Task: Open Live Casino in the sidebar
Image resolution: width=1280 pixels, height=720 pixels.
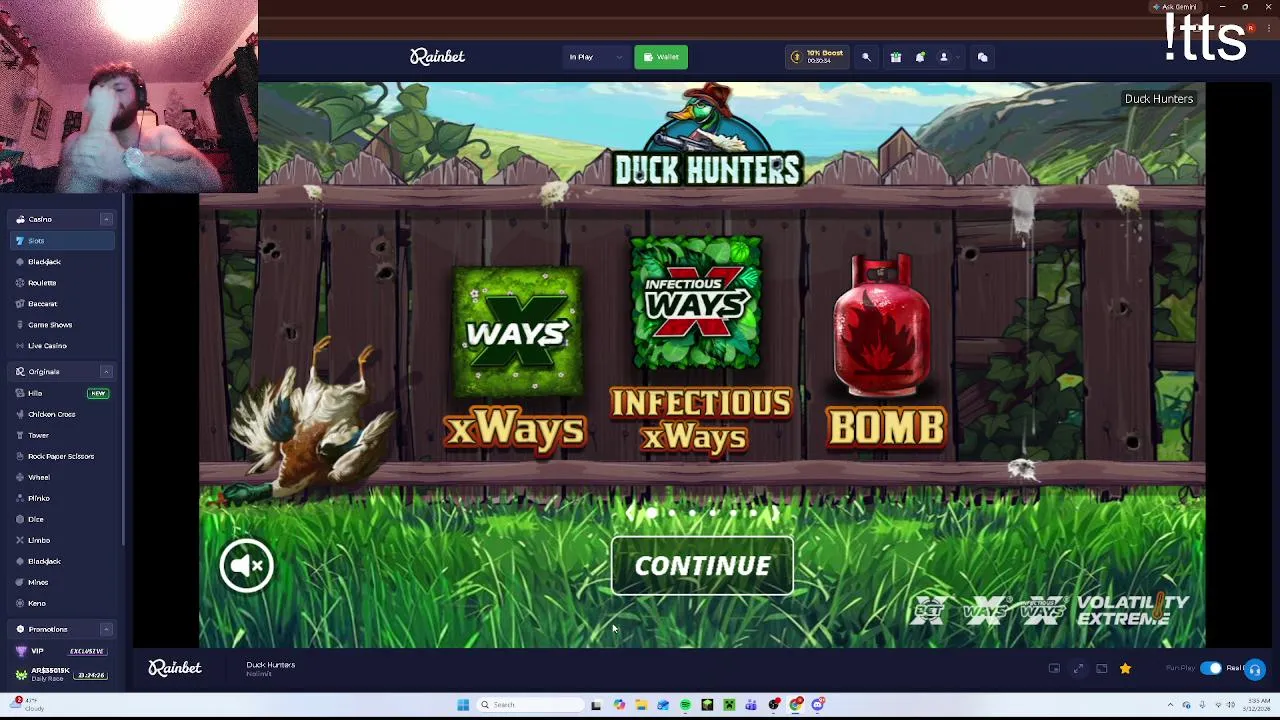Action: coord(62,346)
